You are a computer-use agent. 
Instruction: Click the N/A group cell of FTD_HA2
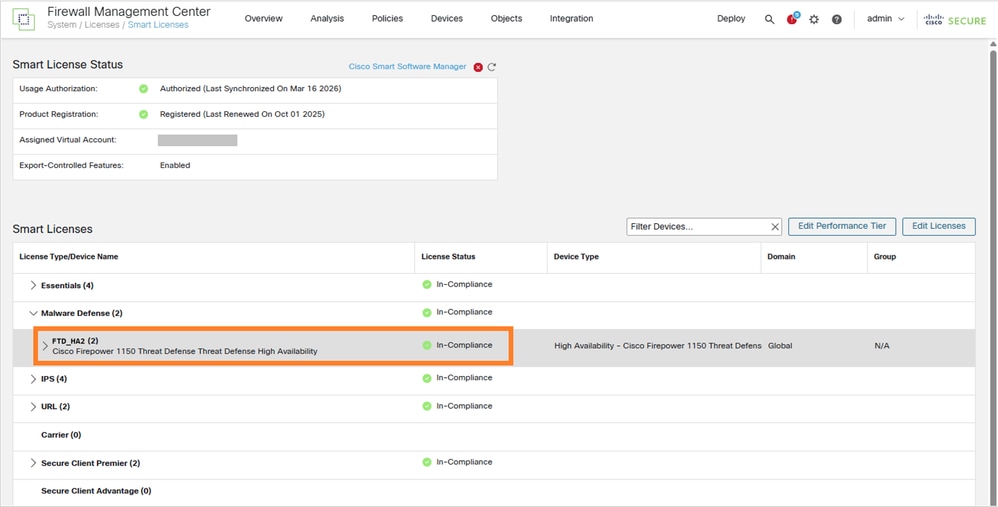[x=882, y=346]
